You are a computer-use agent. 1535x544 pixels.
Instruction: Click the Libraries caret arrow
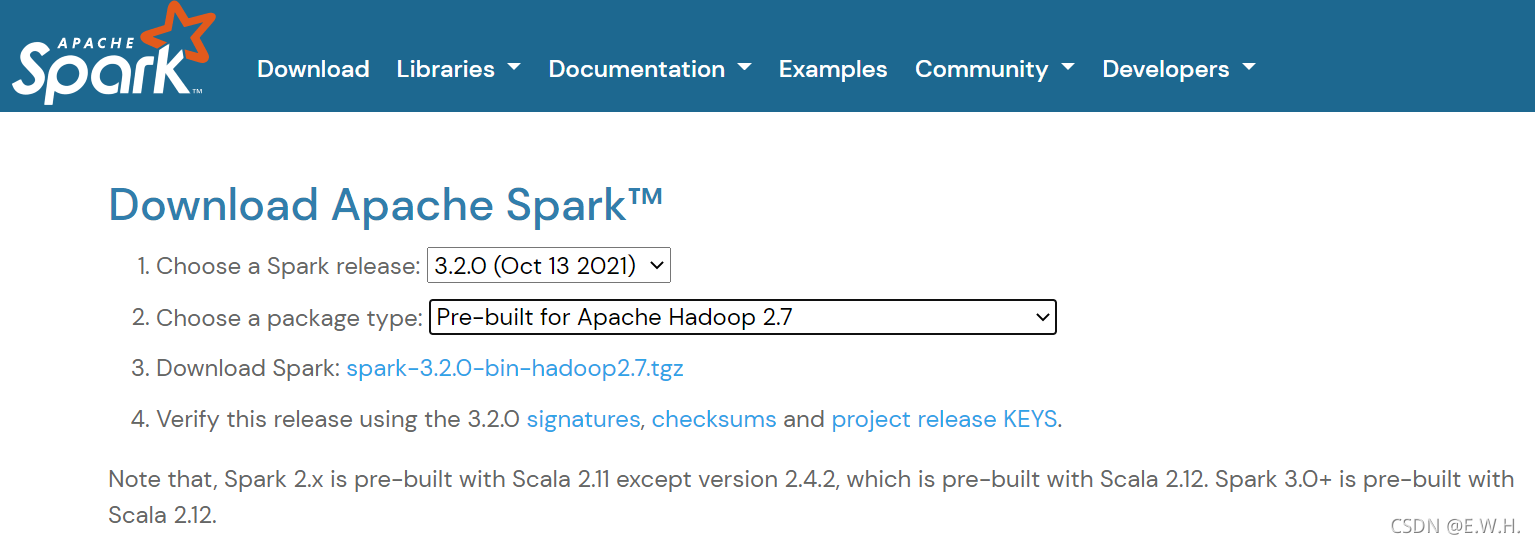[514, 68]
